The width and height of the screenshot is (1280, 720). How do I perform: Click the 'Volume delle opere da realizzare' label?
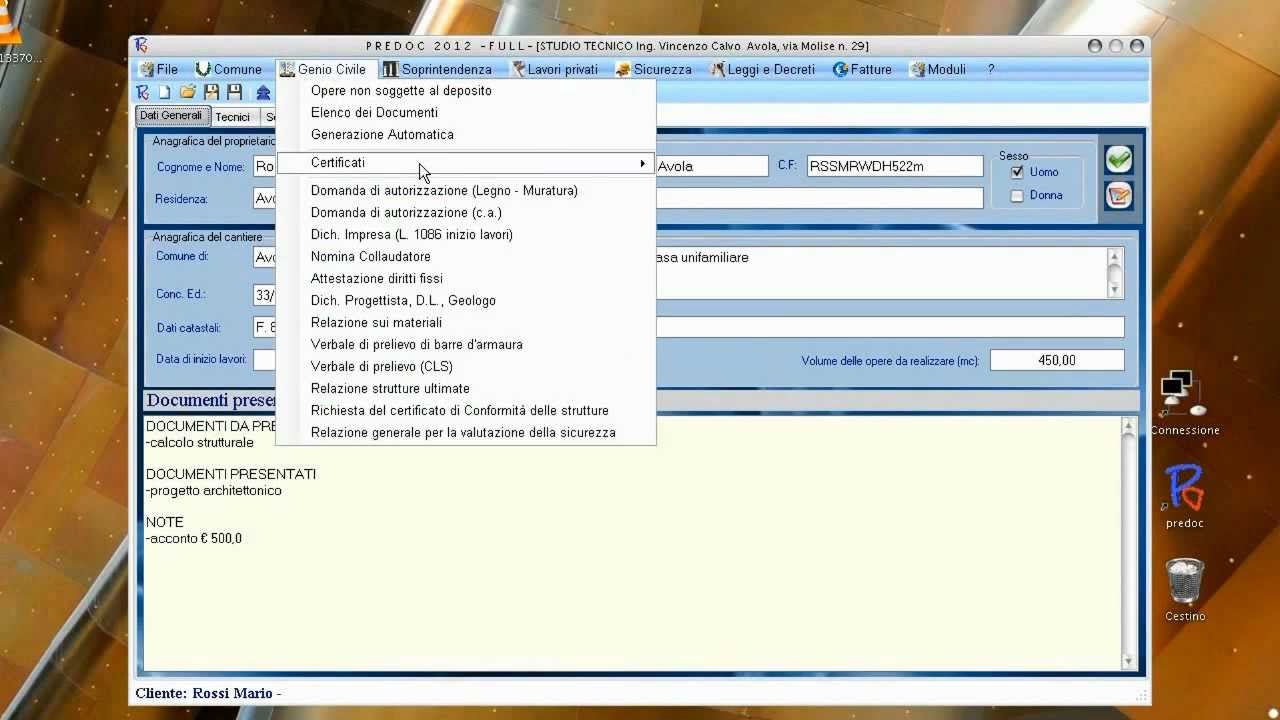[890, 361]
